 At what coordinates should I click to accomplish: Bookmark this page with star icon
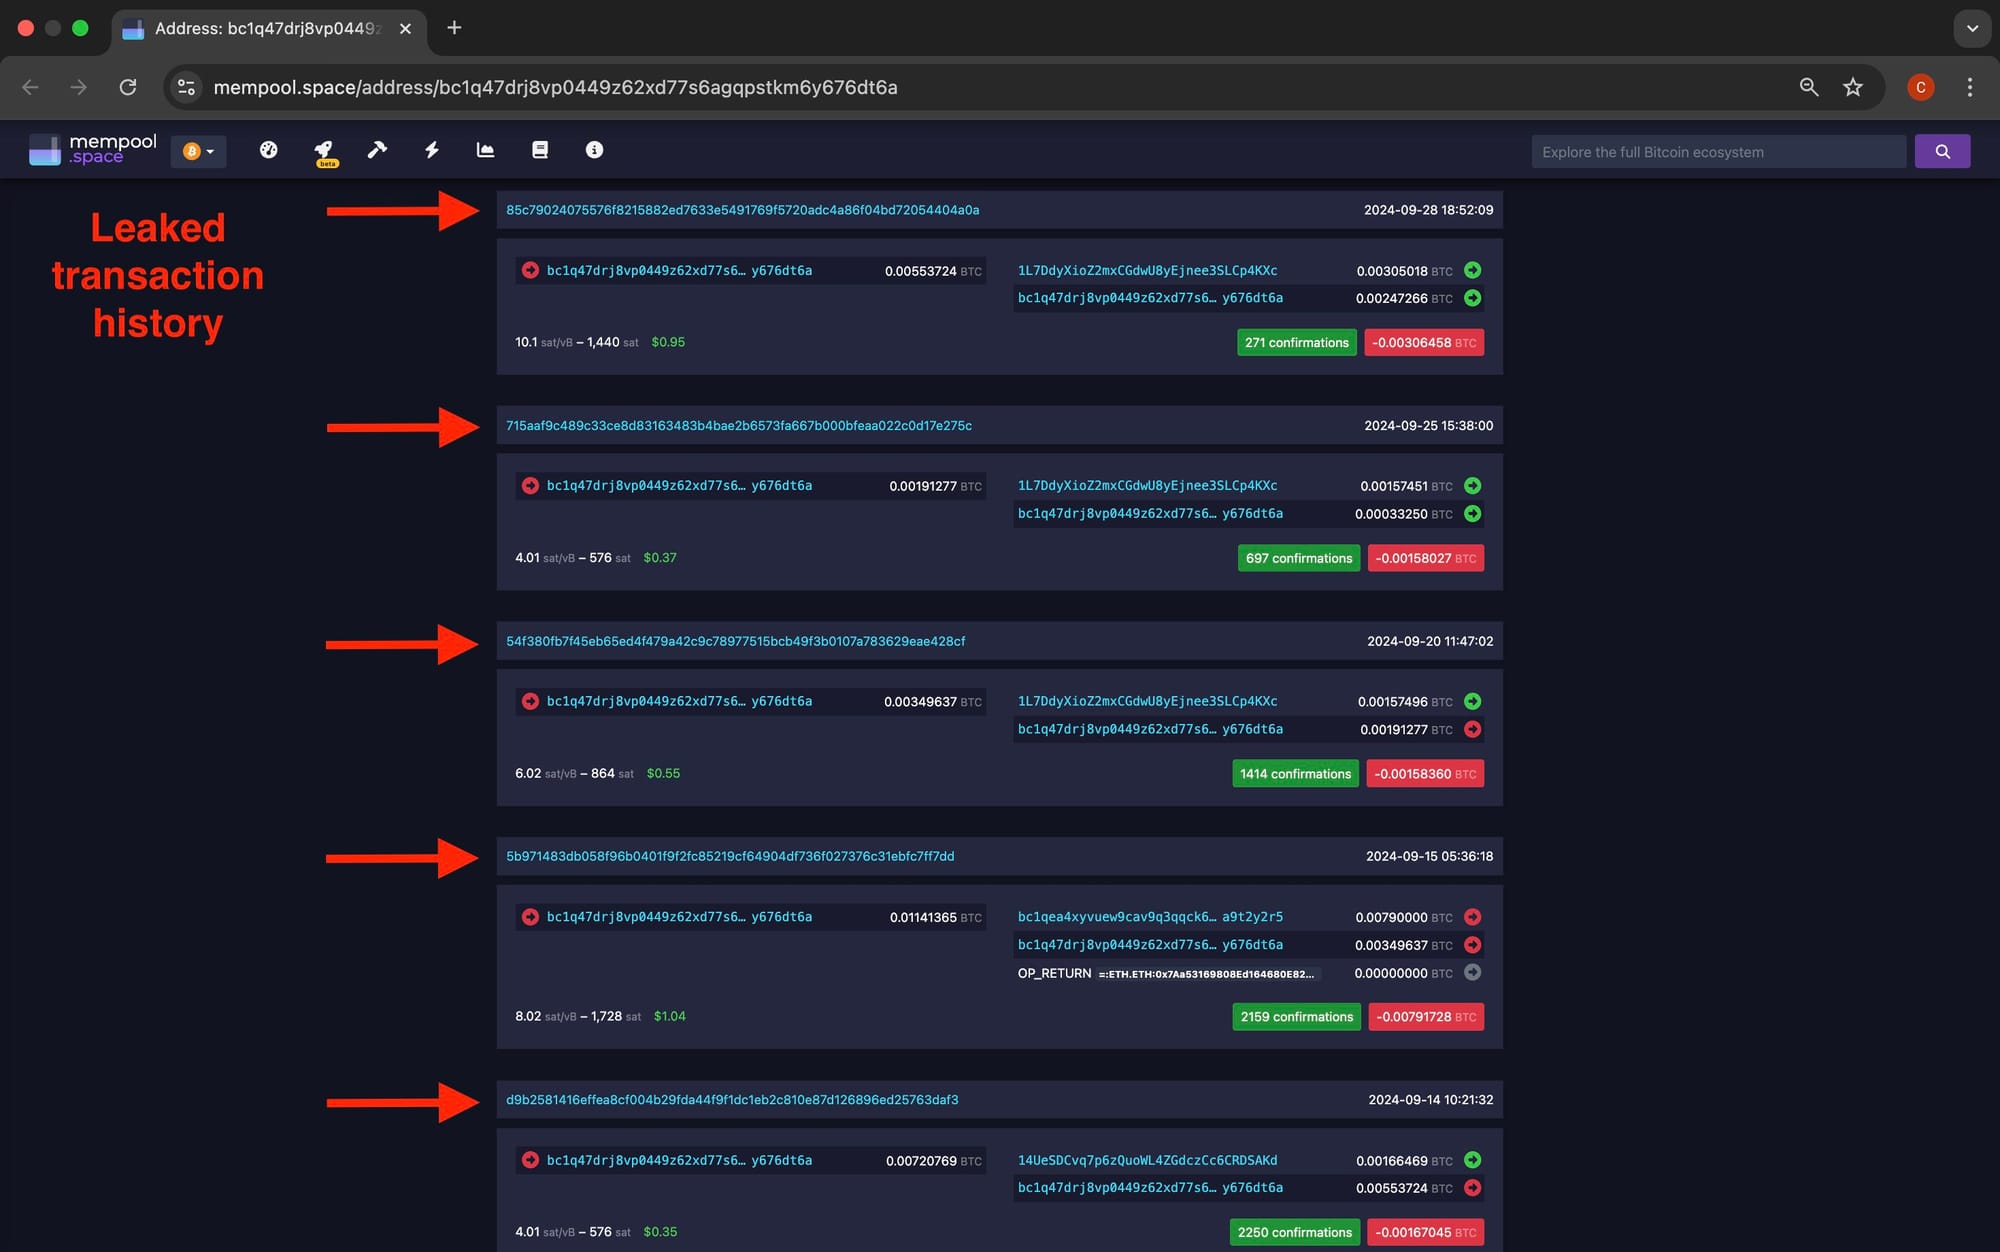pyautogui.click(x=1853, y=87)
